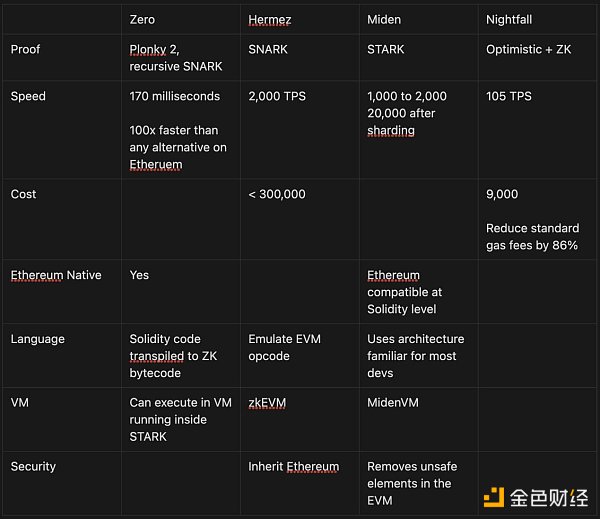Click the Ethereum Native row label

pos(56,275)
